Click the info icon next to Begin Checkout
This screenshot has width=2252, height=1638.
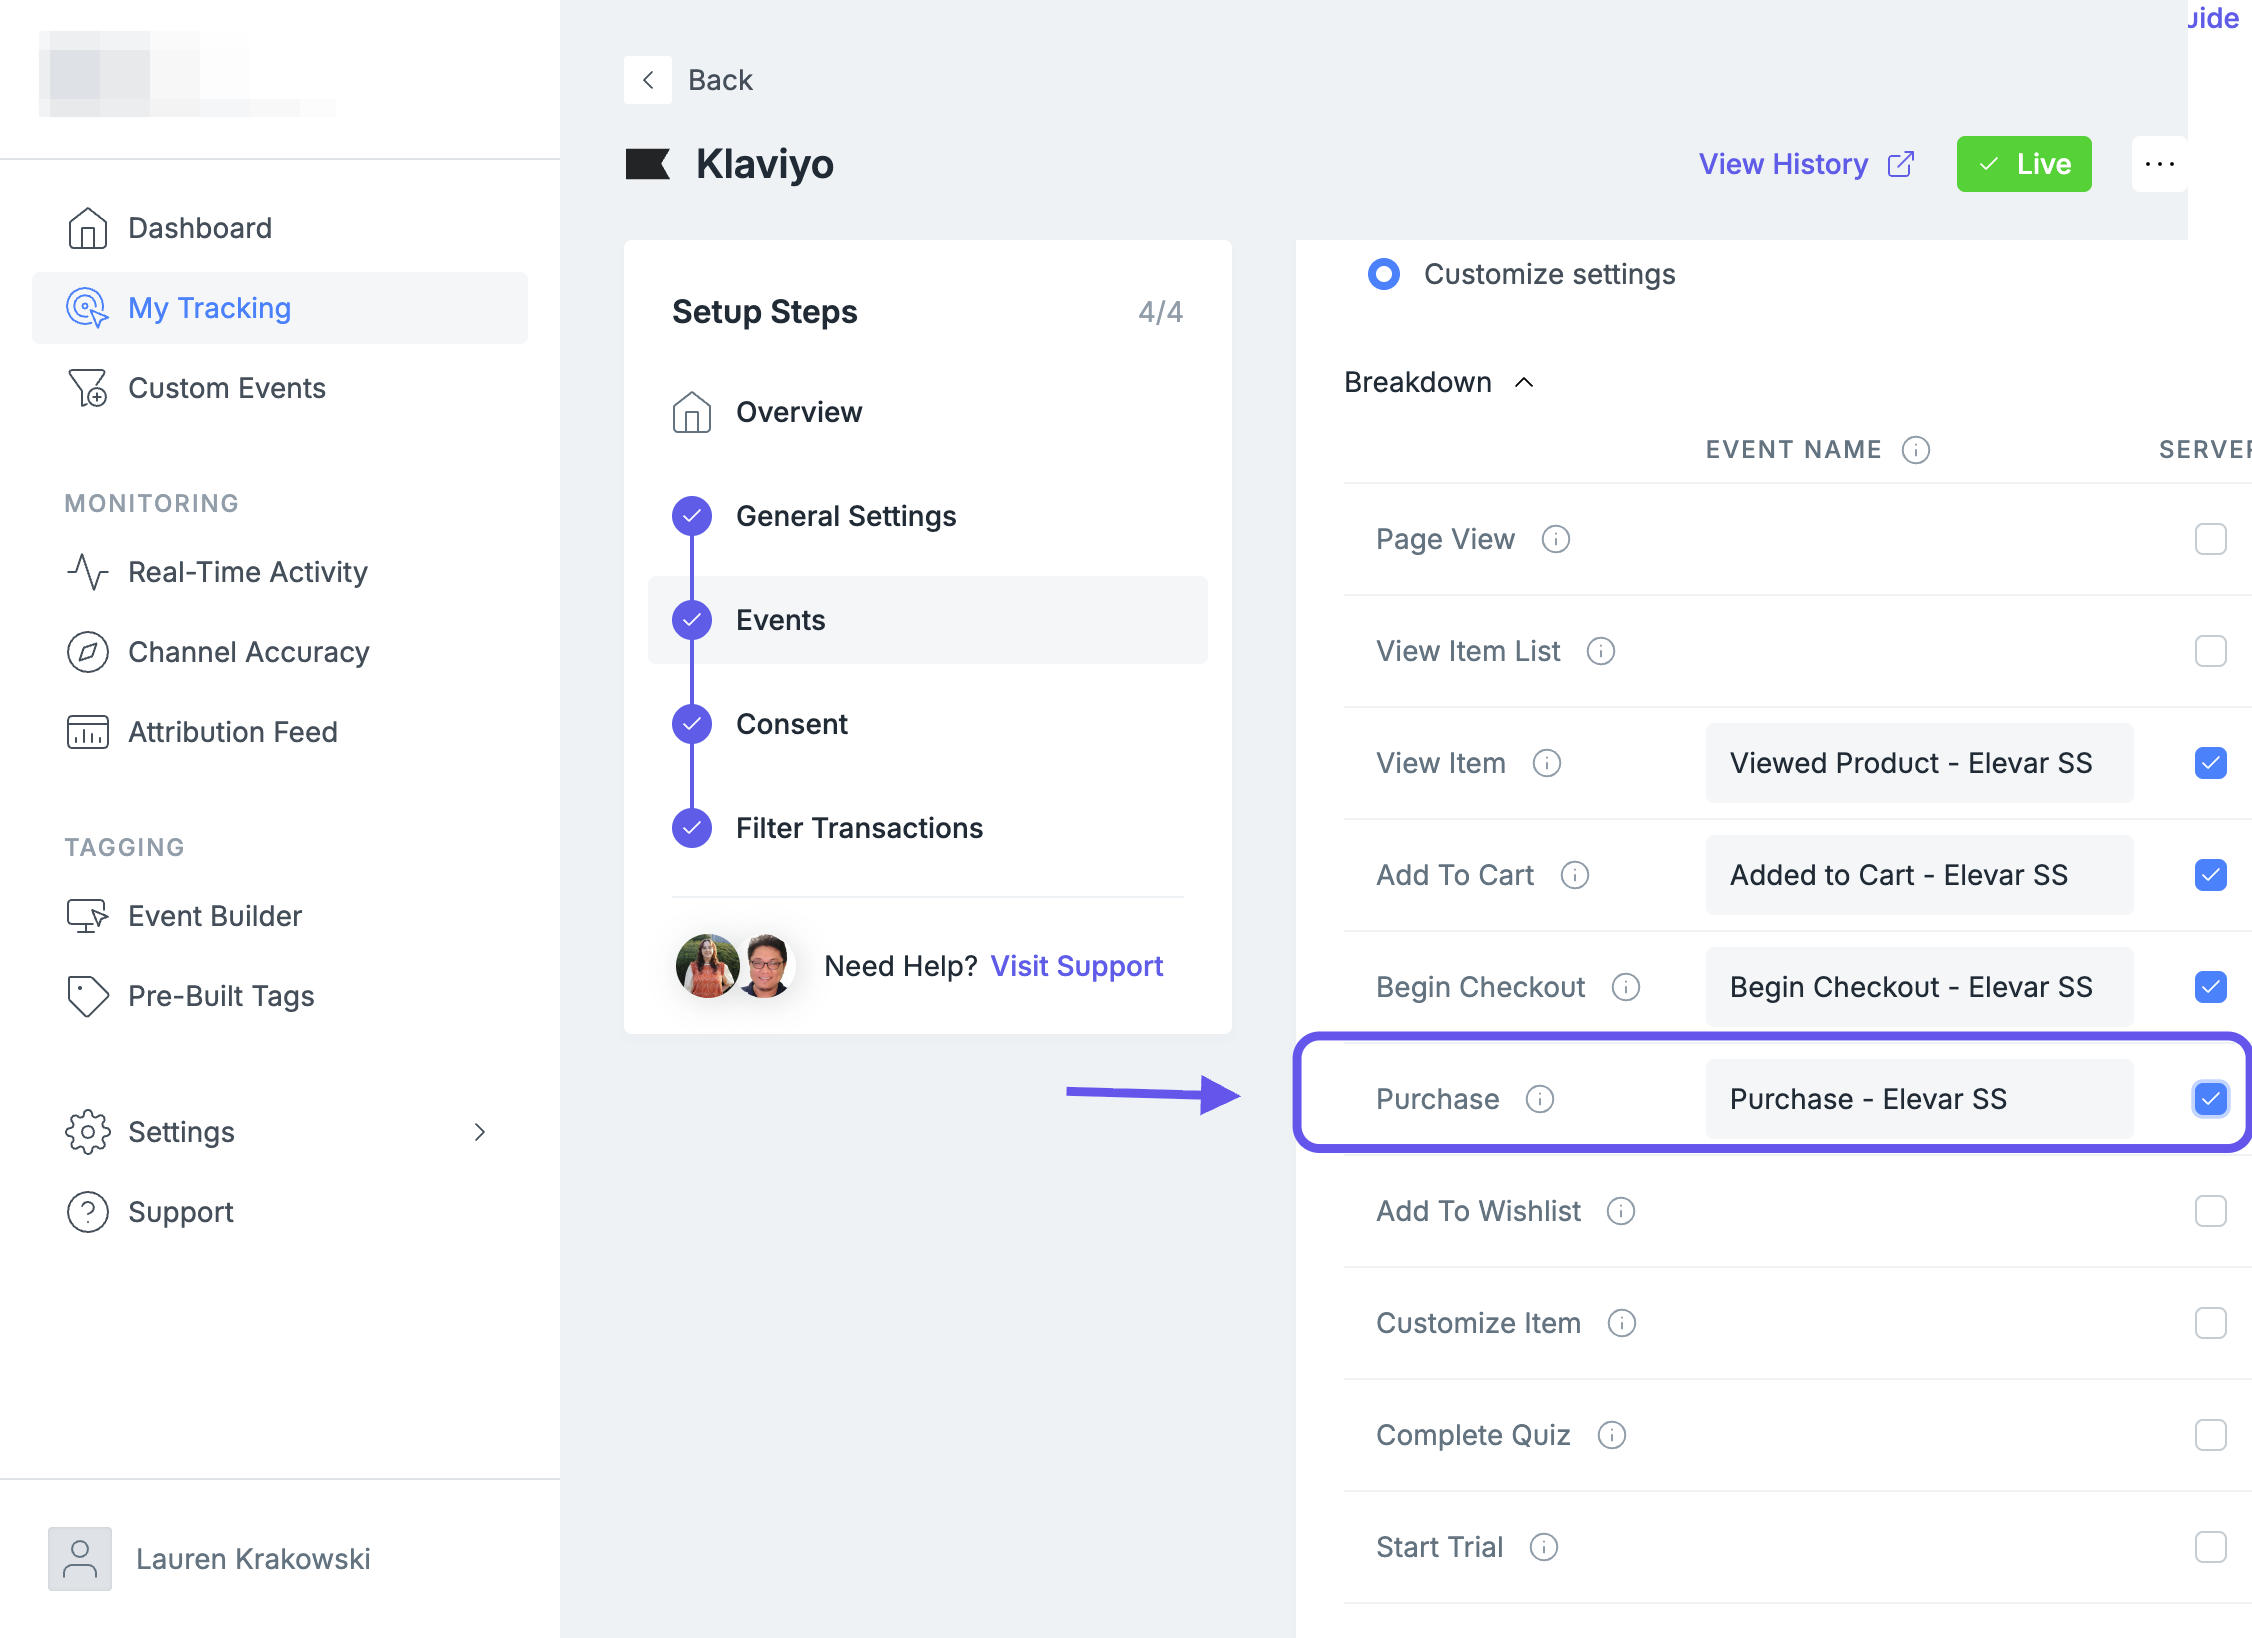(1626, 987)
